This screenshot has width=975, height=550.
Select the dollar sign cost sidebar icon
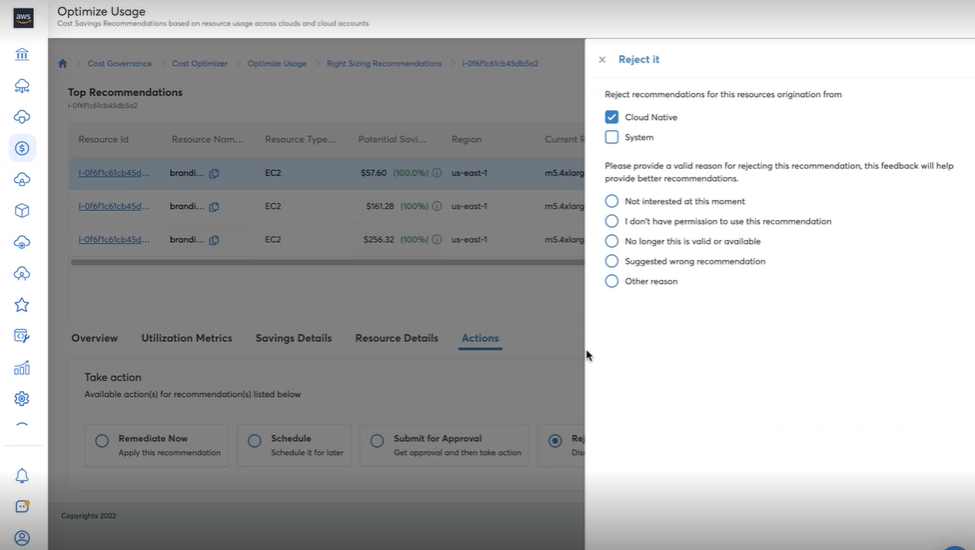[22, 148]
